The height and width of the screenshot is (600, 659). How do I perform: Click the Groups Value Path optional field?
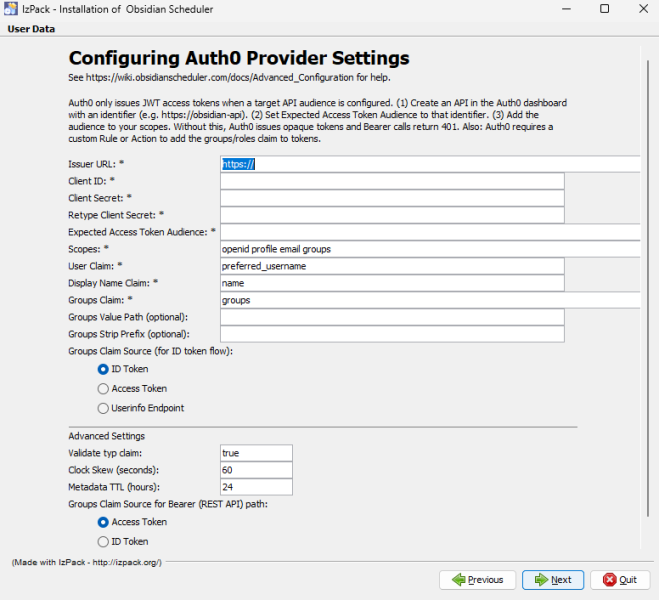[x=392, y=317]
